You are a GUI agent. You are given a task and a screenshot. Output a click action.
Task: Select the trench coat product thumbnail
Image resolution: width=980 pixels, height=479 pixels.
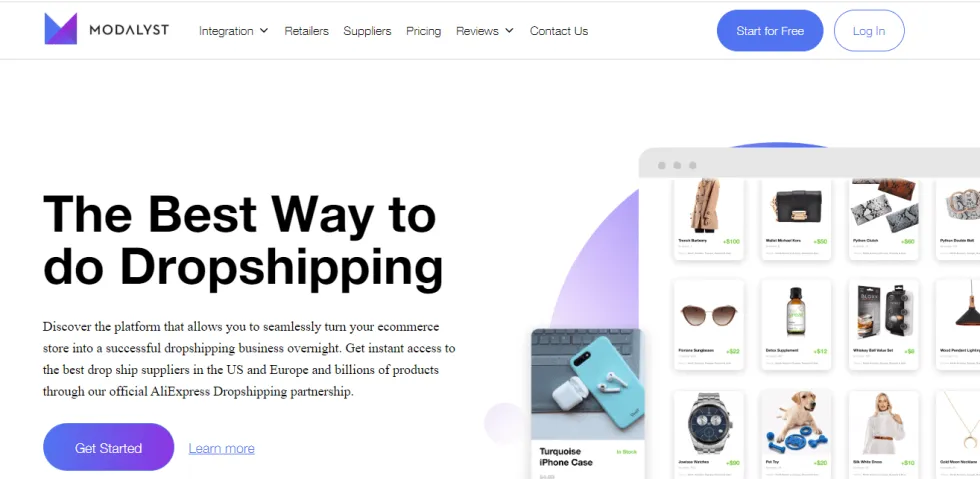pos(708,205)
